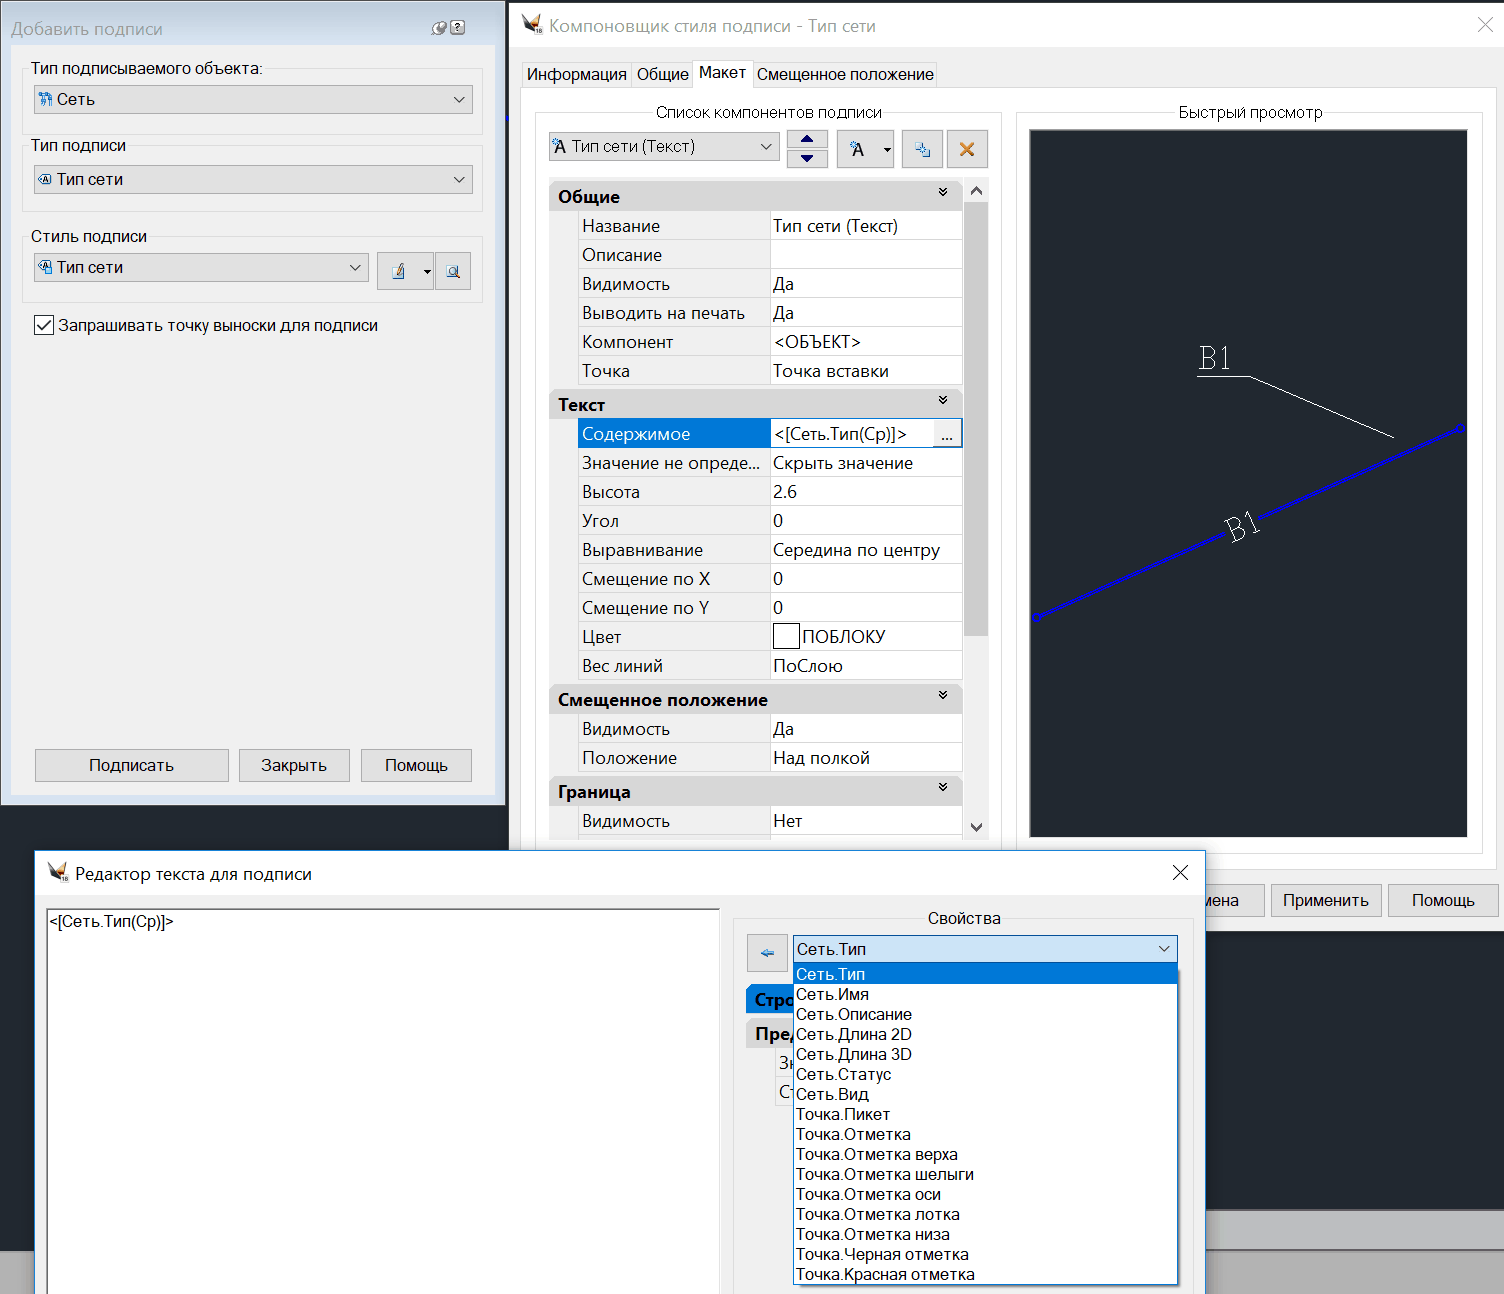Switch to the Общие tab
The image size is (1504, 1294).
click(663, 74)
